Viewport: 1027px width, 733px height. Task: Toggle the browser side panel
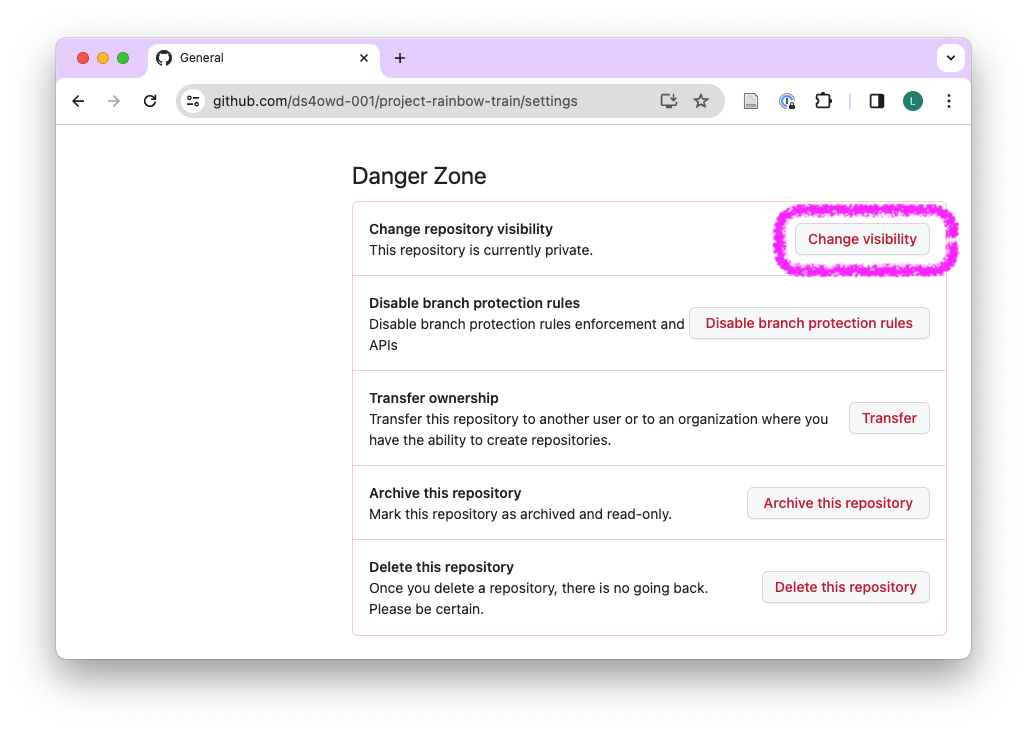(877, 101)
